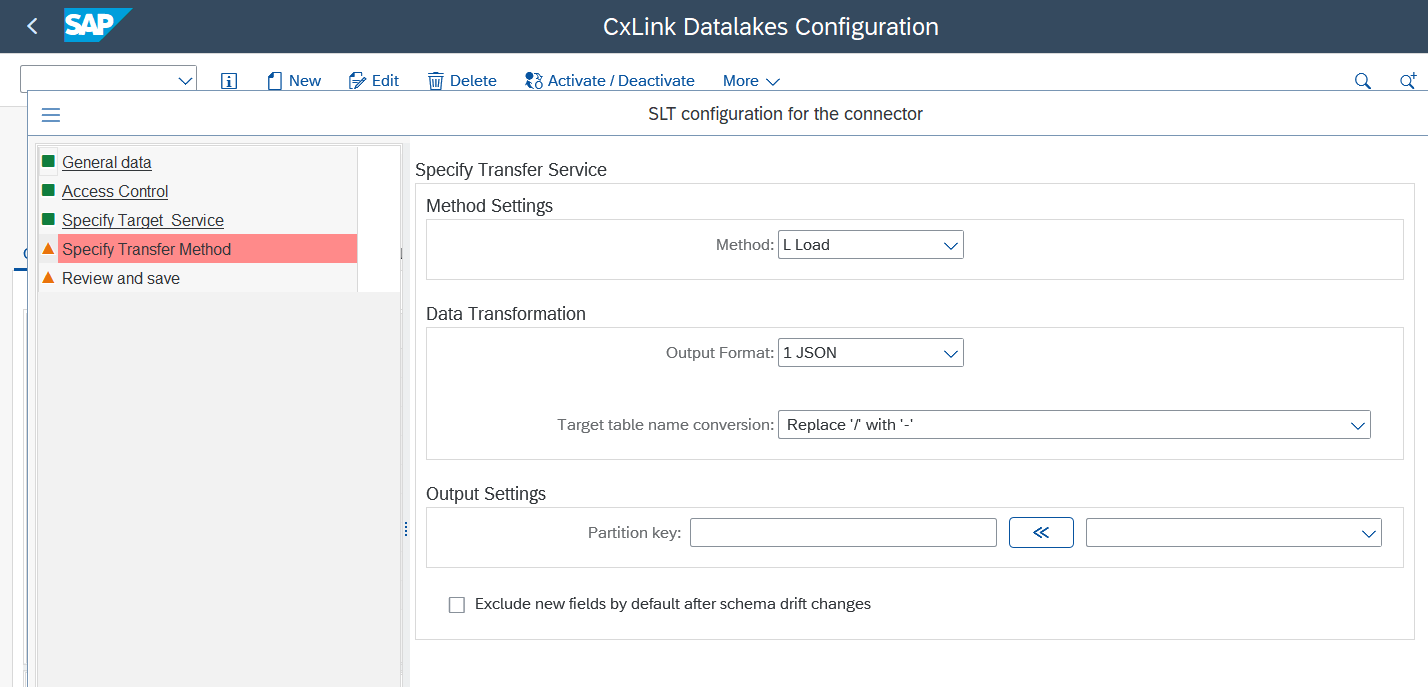Click the Specify Transfer Service heading
The image size is (1428, 687).
click(x=511, y=170)
